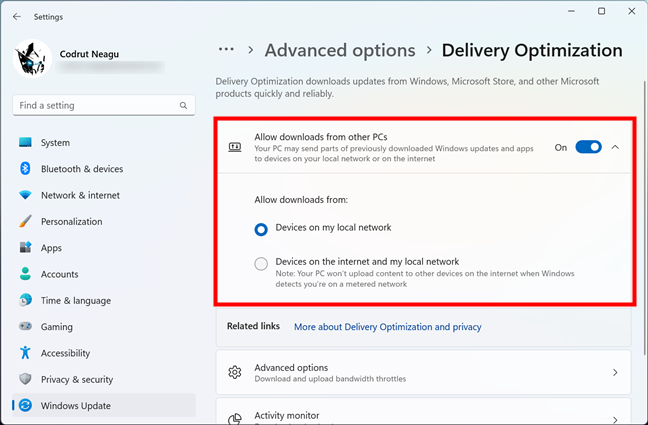Click the back arrow icon in Settings
The width and height of the screenshot is (648, 425).
click(x=17, y=17)
